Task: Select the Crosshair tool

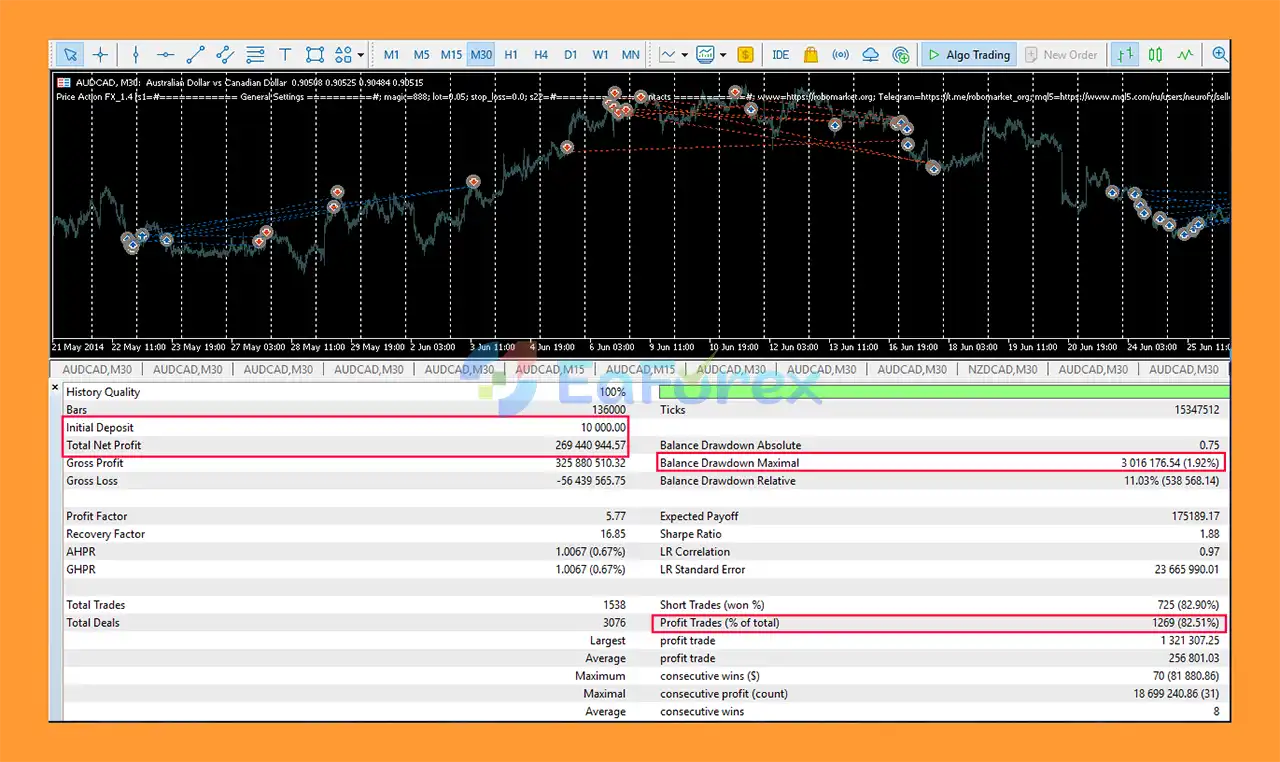Action: pos(100,54)
